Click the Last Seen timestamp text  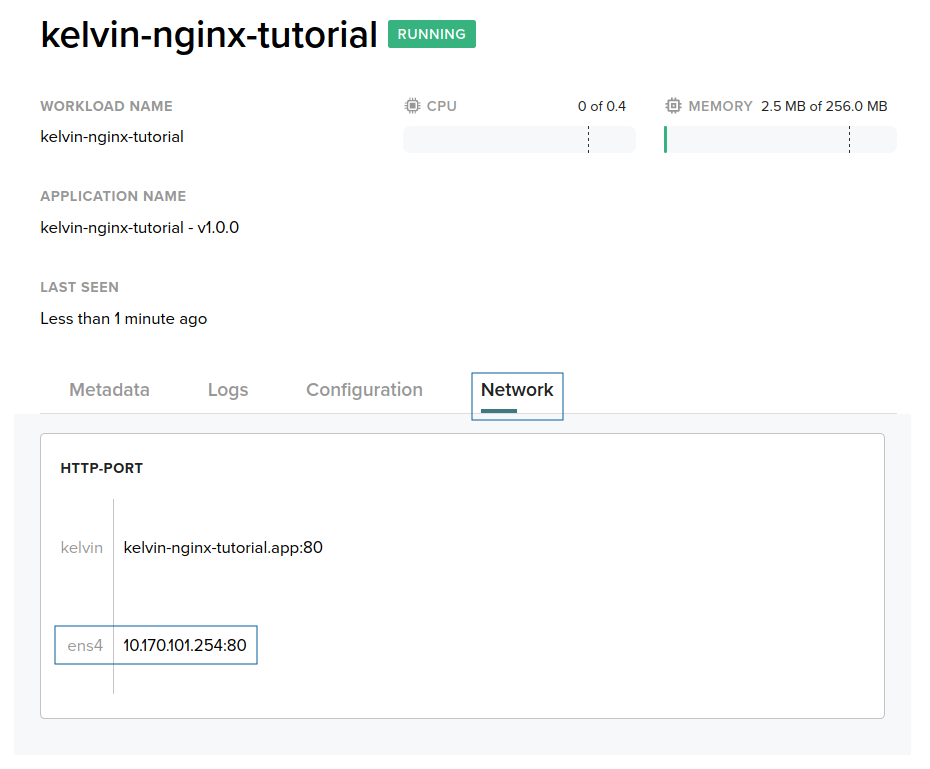[123, 318]
